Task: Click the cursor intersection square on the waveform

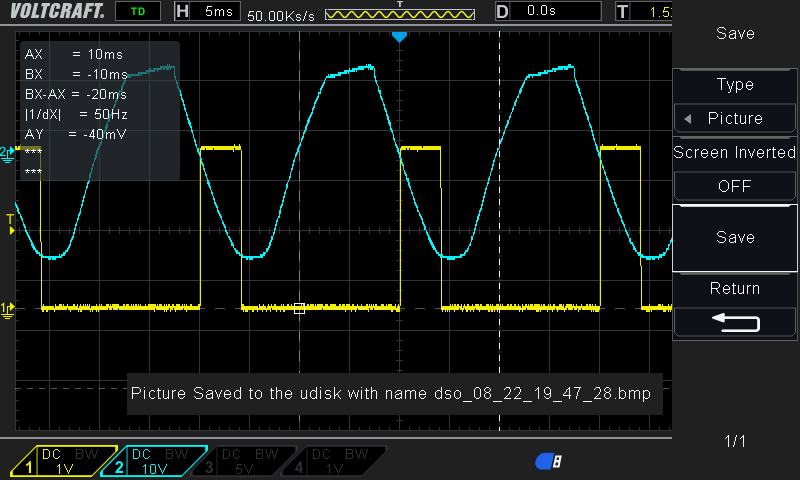Action: 299,308
